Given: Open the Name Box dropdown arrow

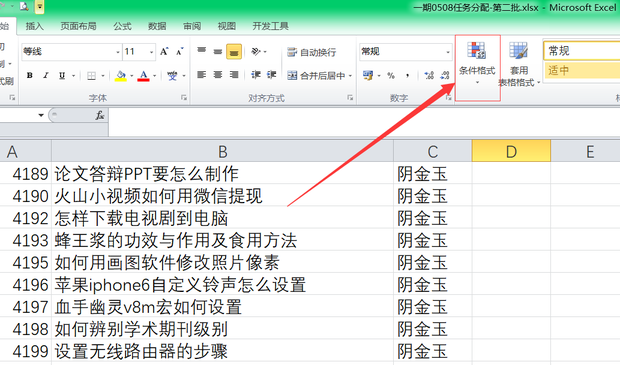Looking at the screenshot, I should coord(41,115).
